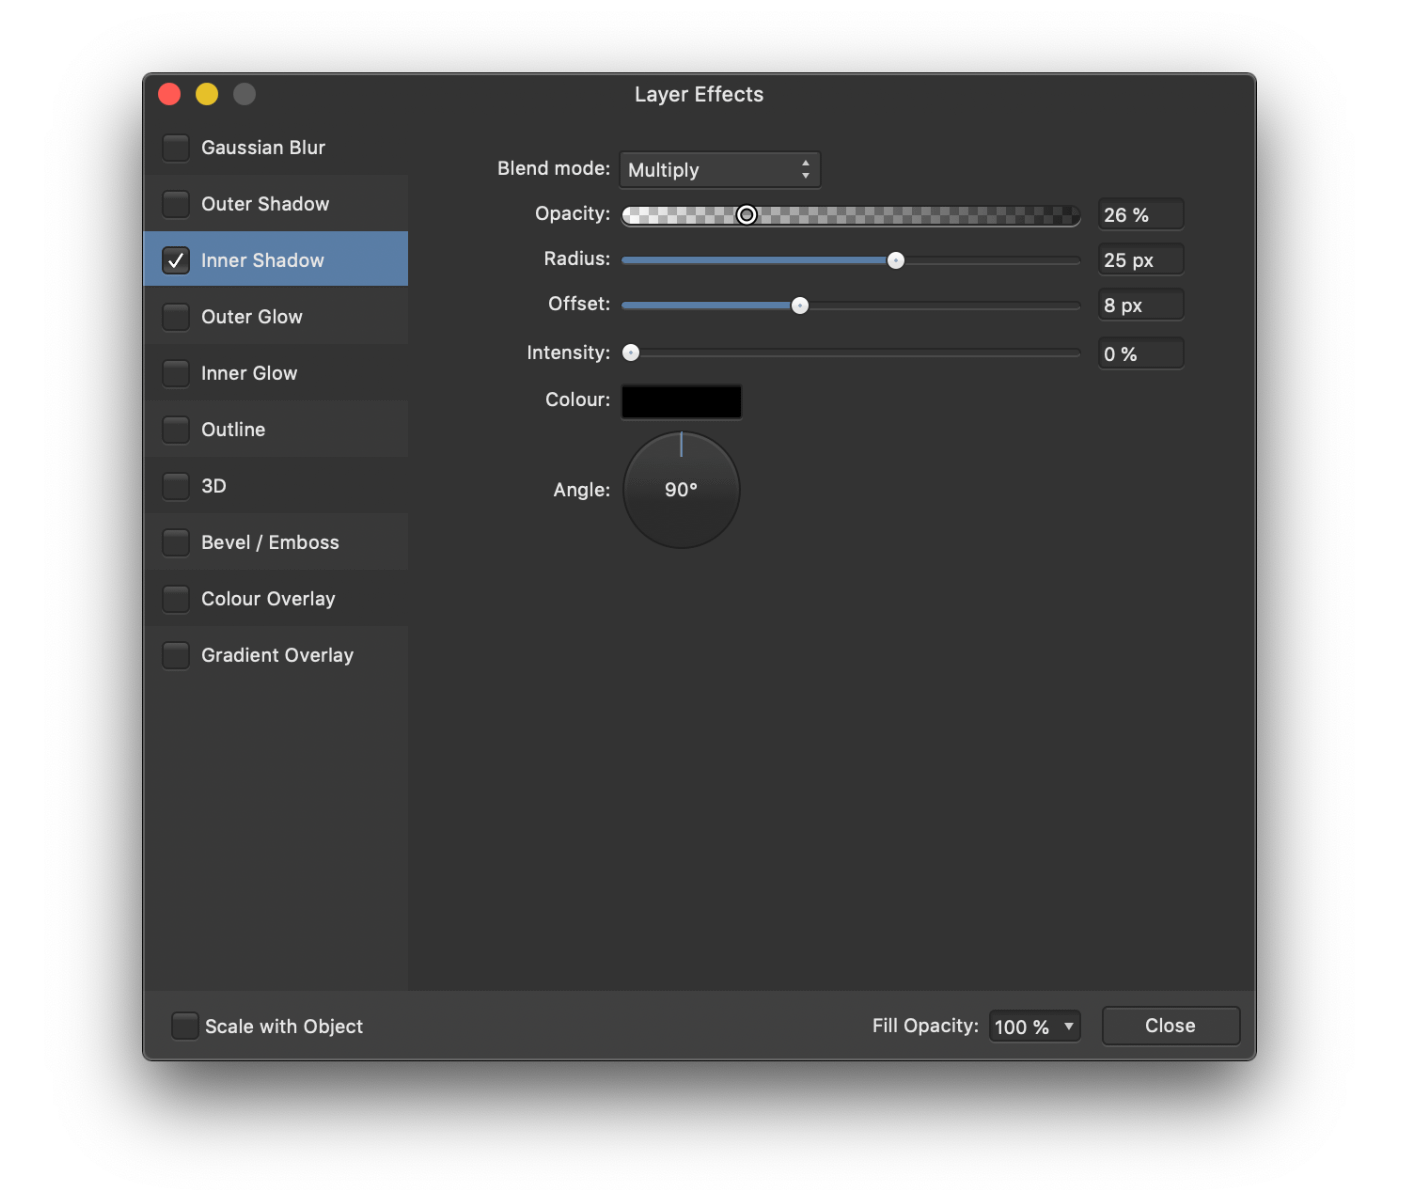Enable the Outer Shadow effect checkbox

tap(176, 204)
